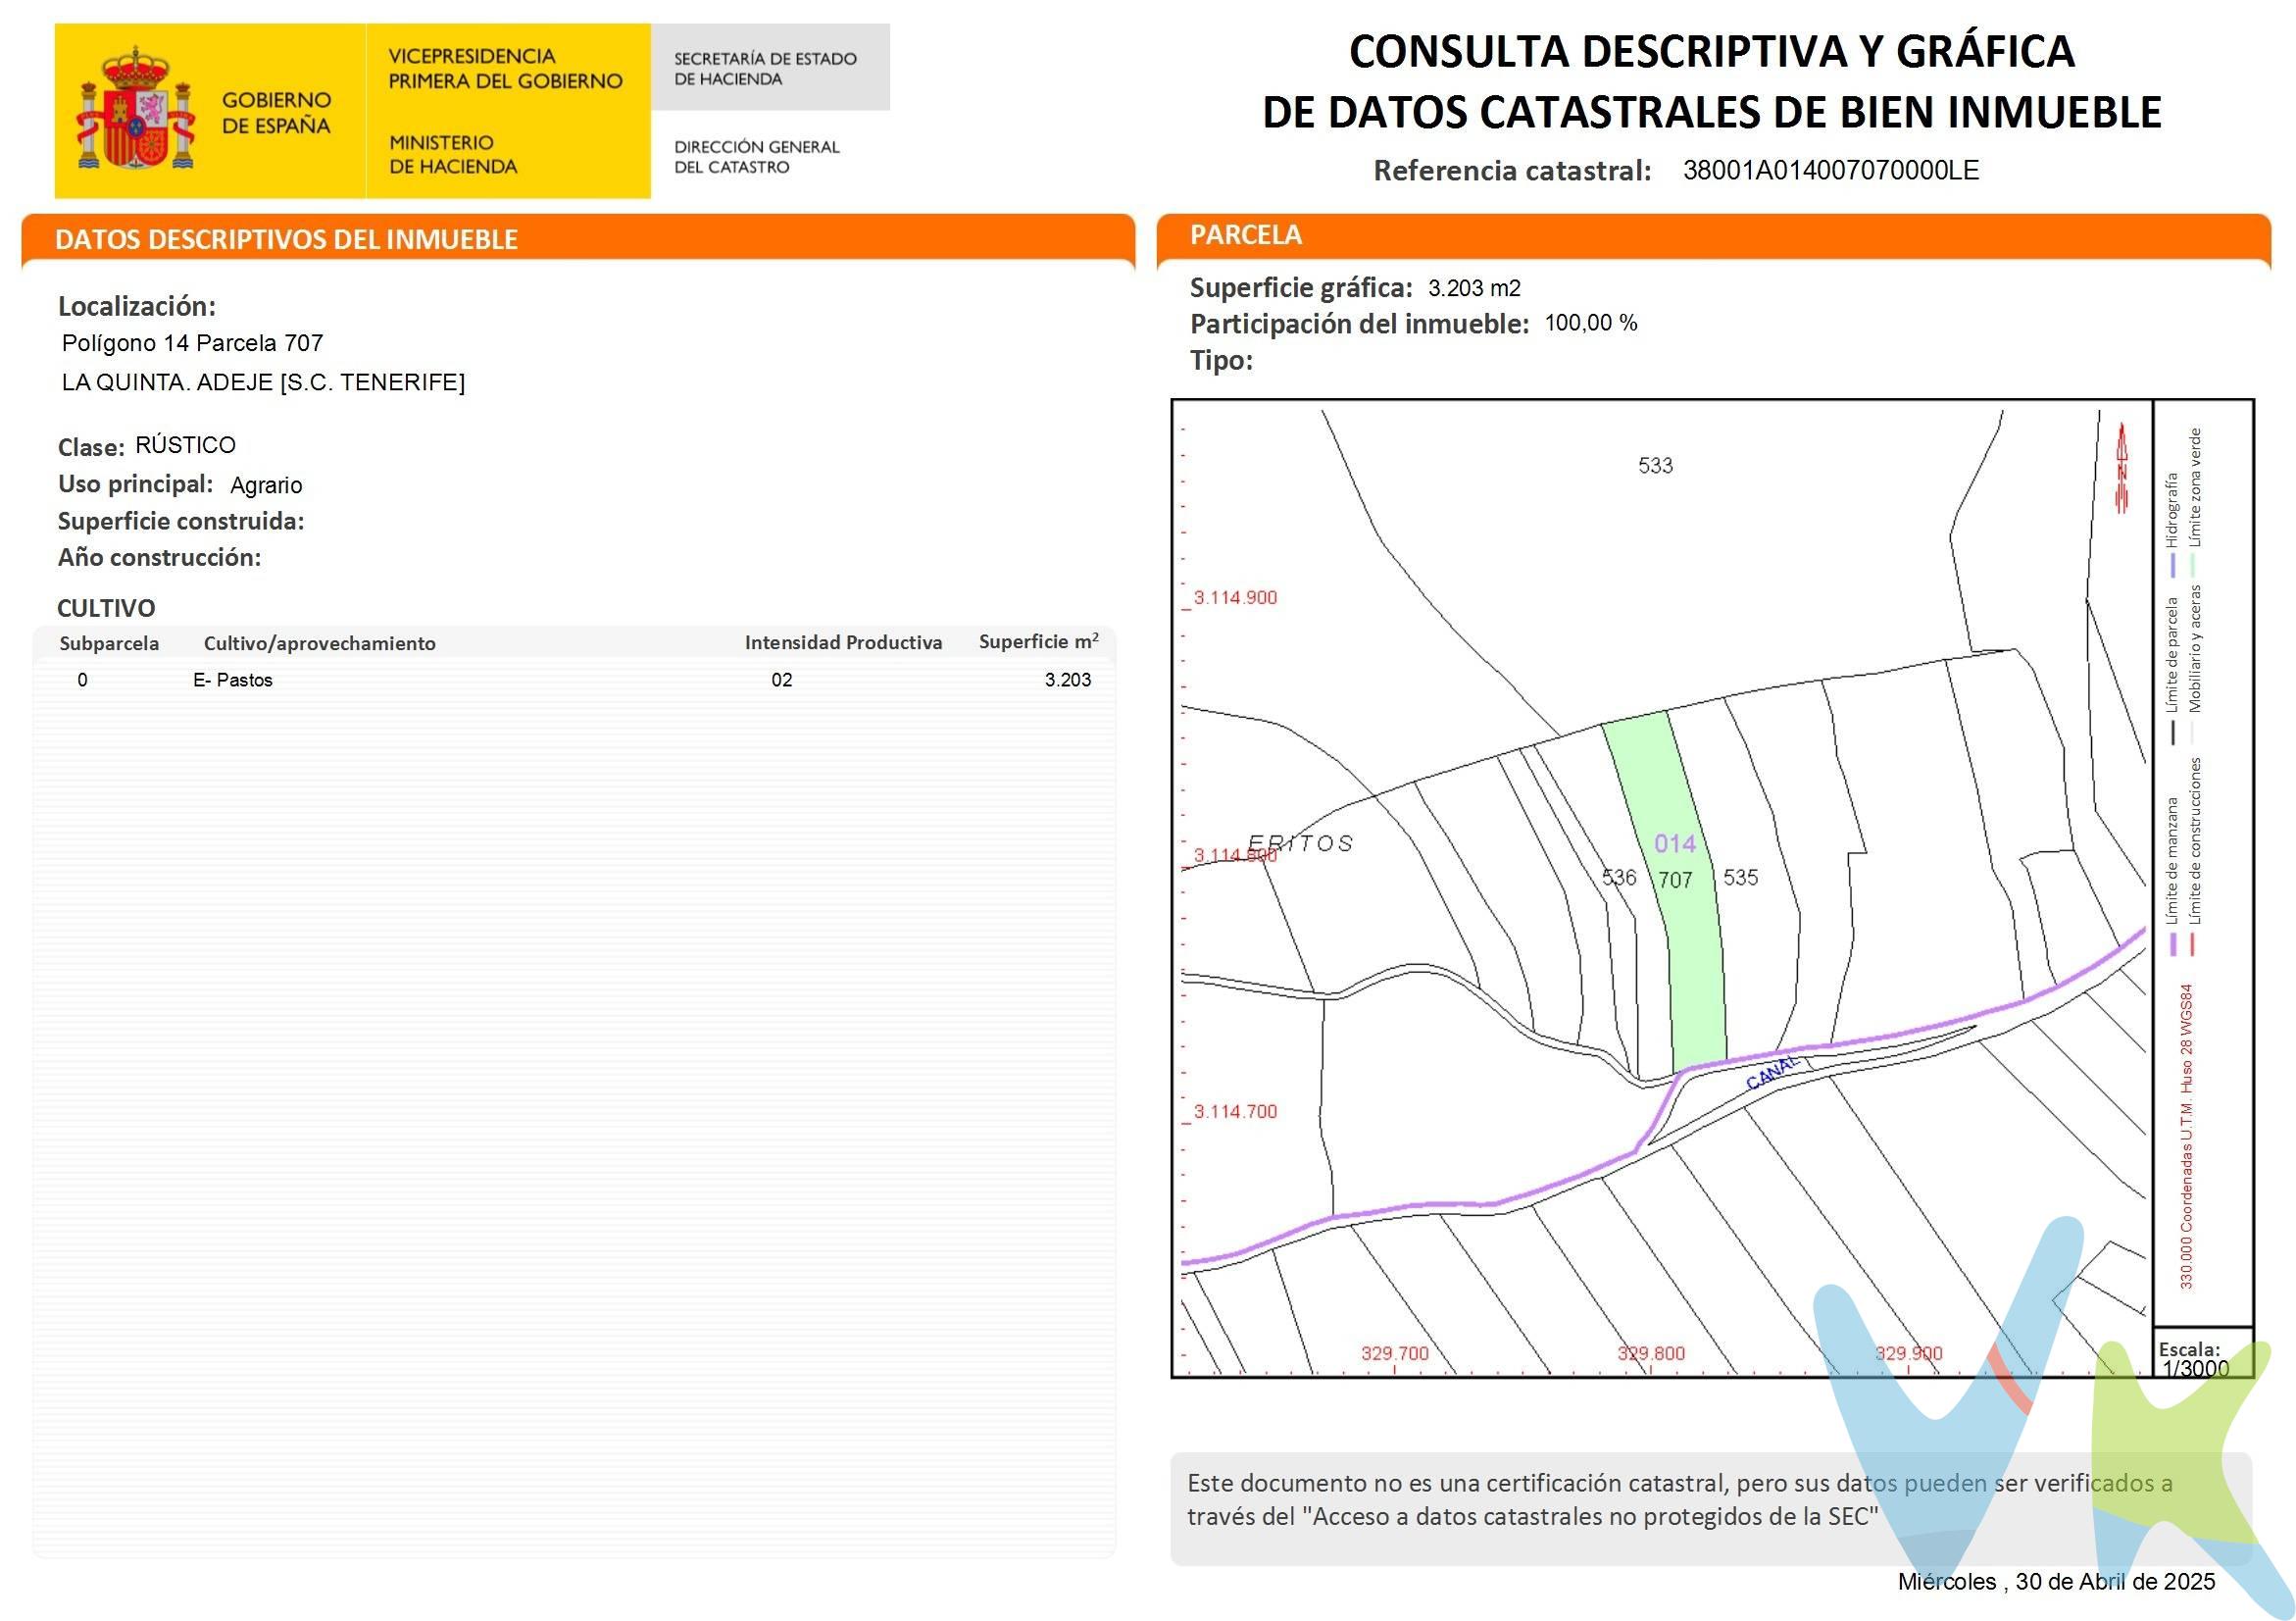Click the 'Subparcela' column header
This screenshot has width=2296, height=1621.
(x=109, y=643)
